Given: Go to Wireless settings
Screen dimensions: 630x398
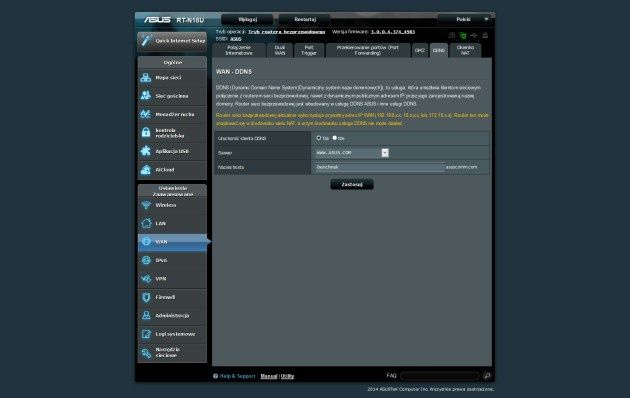Looking at the screenshot, I should click(x=172, y=205).
